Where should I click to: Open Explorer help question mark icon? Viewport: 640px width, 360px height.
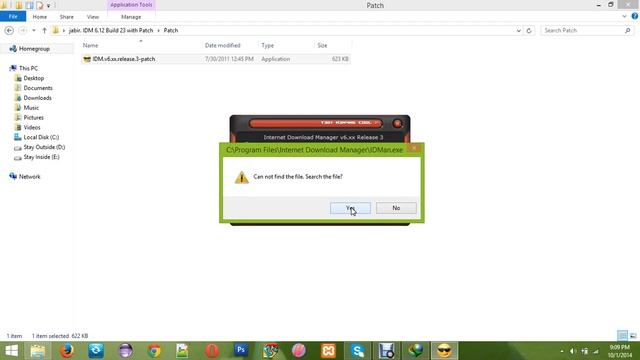click(x=635, y=16)
